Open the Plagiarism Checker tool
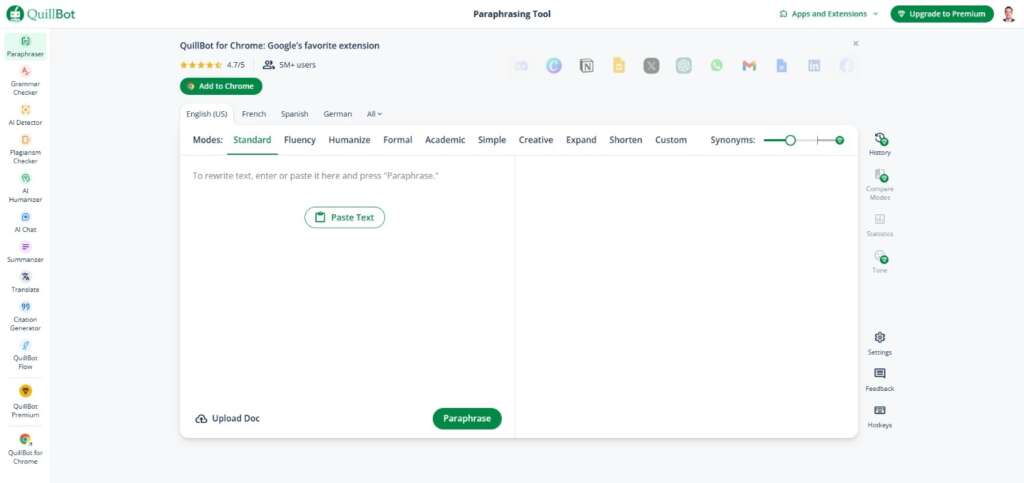The width and height of the screenshot is (1024, 483). [x=25, y=149]
